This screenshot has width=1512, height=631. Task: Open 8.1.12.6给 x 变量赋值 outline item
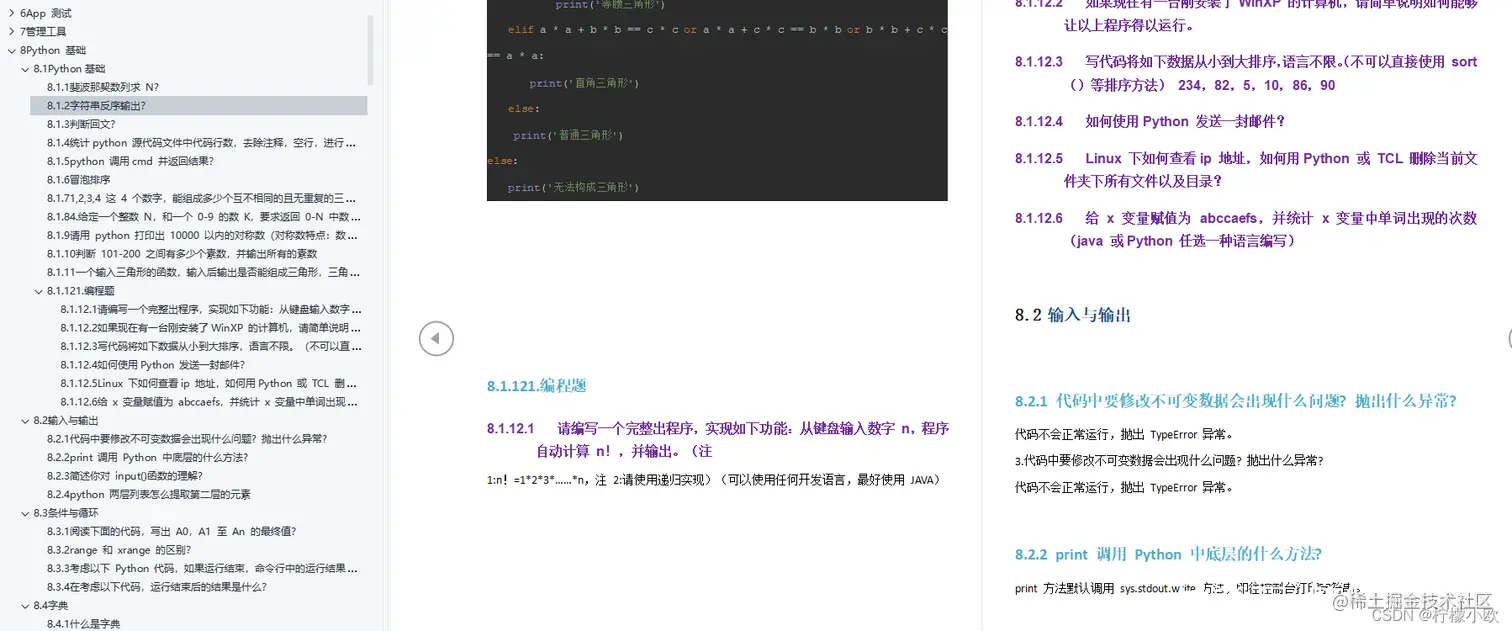(x=209, y=402)
